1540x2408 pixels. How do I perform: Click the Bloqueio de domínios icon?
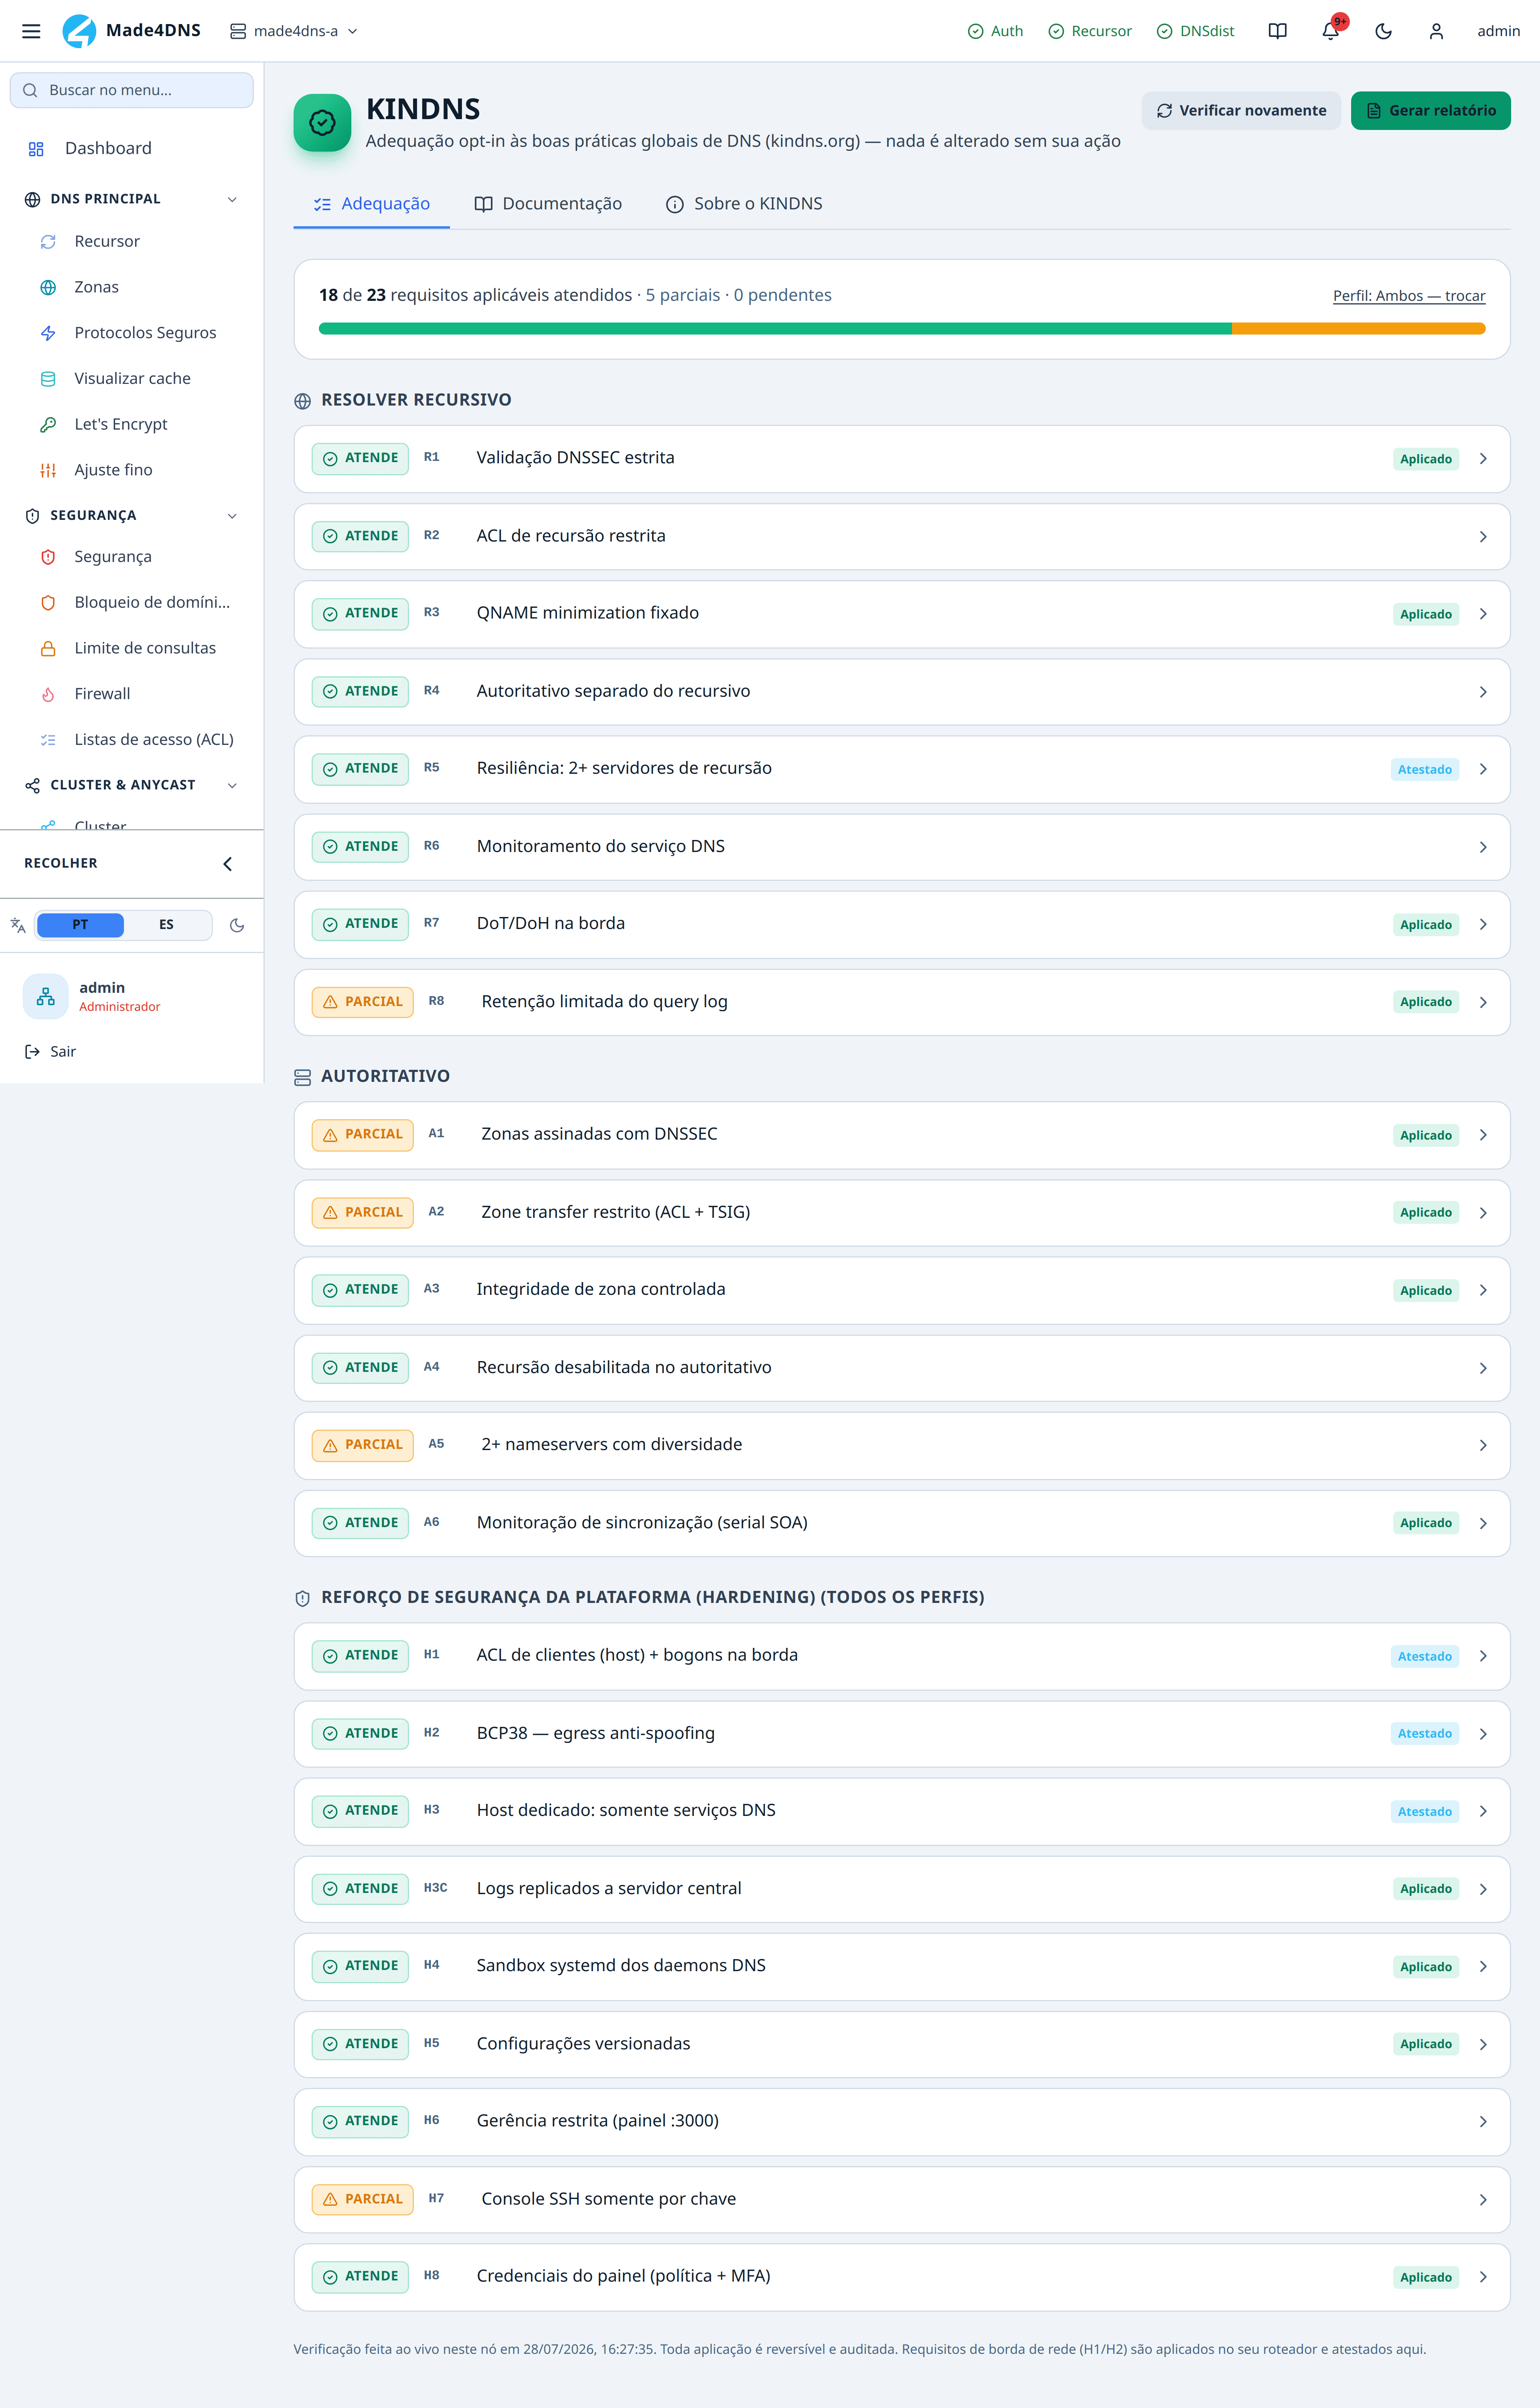point(48,603)
